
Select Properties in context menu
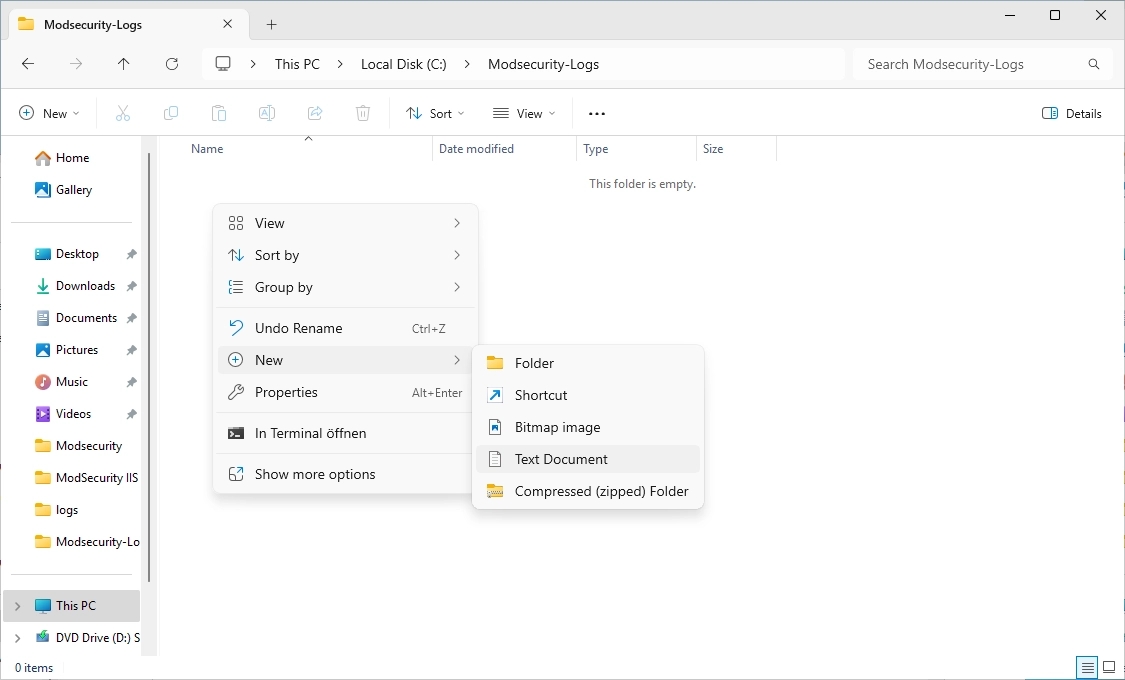point(286,392)
